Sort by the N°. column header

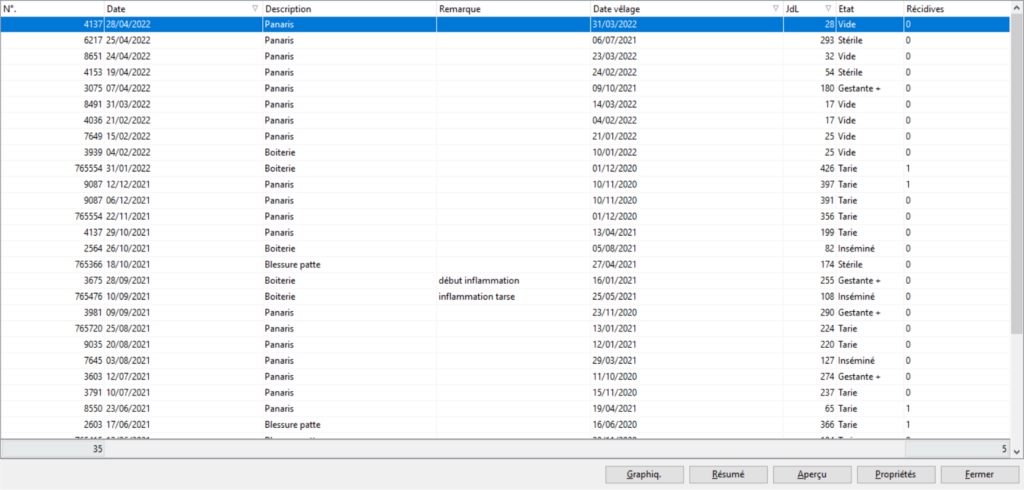[x=50, y=8]
